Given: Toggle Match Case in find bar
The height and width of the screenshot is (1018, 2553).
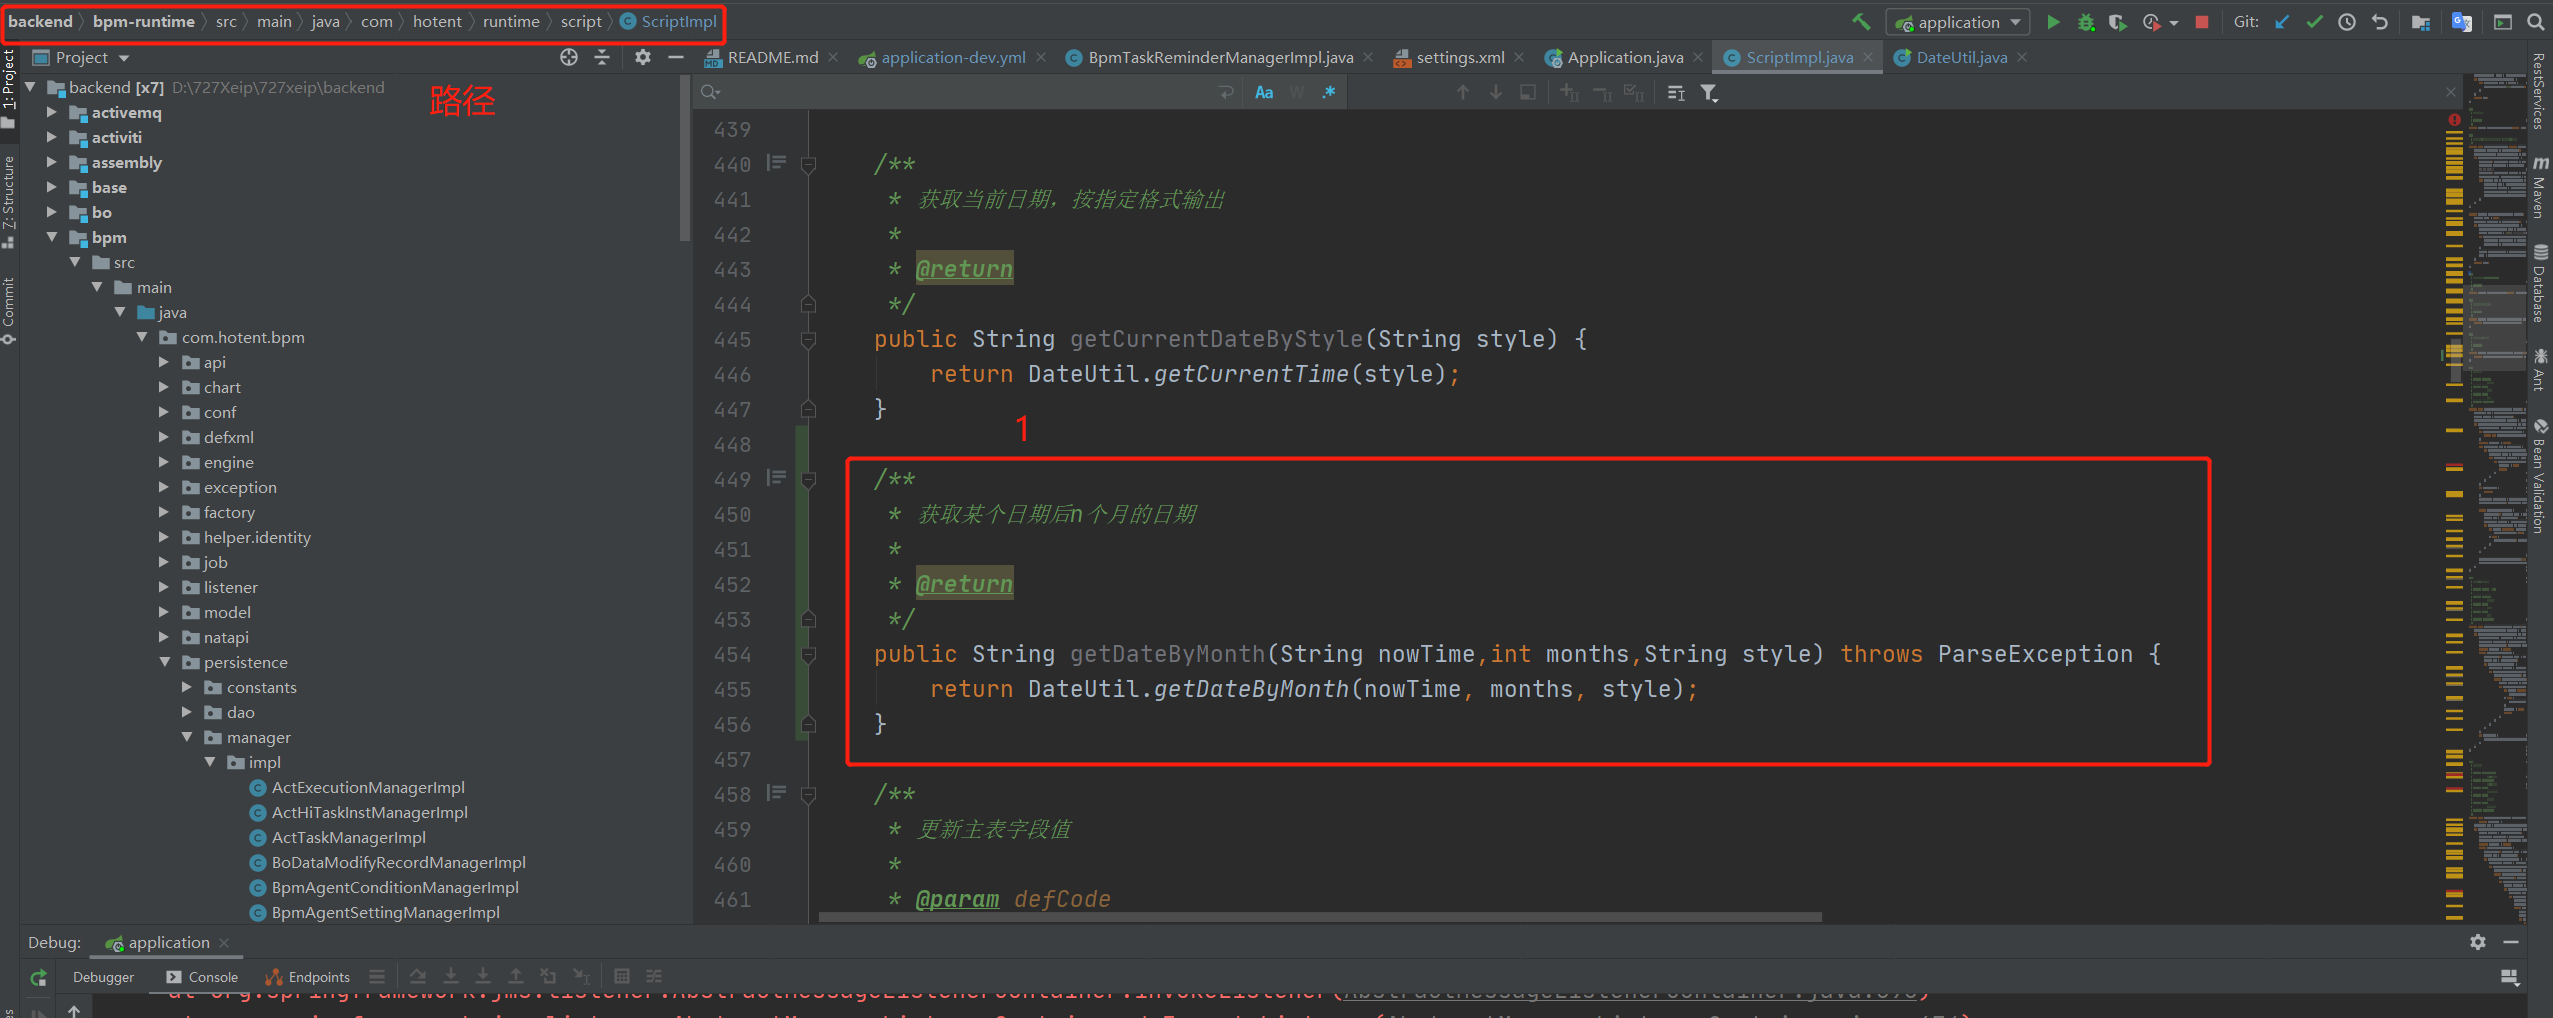Looking at the screenshot, I should [1264, 92].
